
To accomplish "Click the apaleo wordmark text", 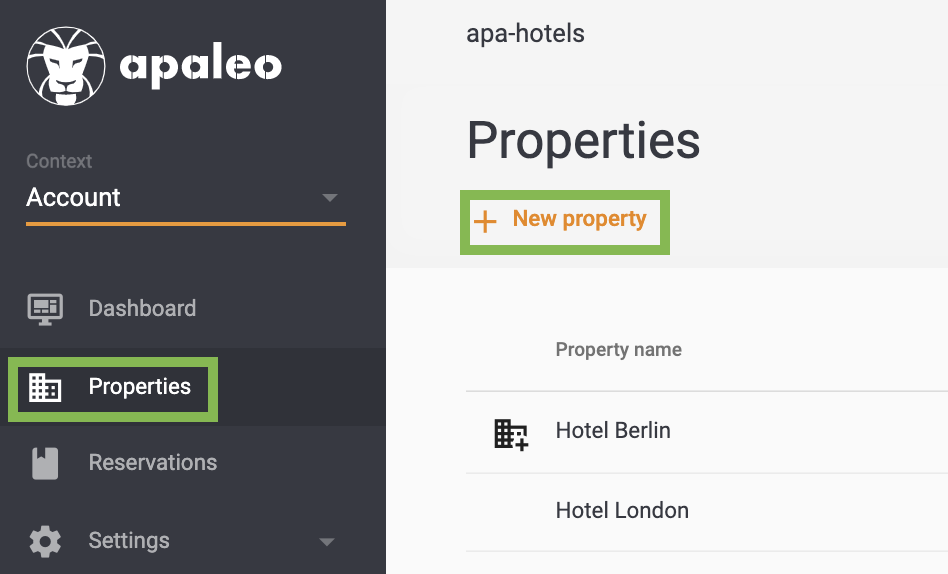I will 201,67.
